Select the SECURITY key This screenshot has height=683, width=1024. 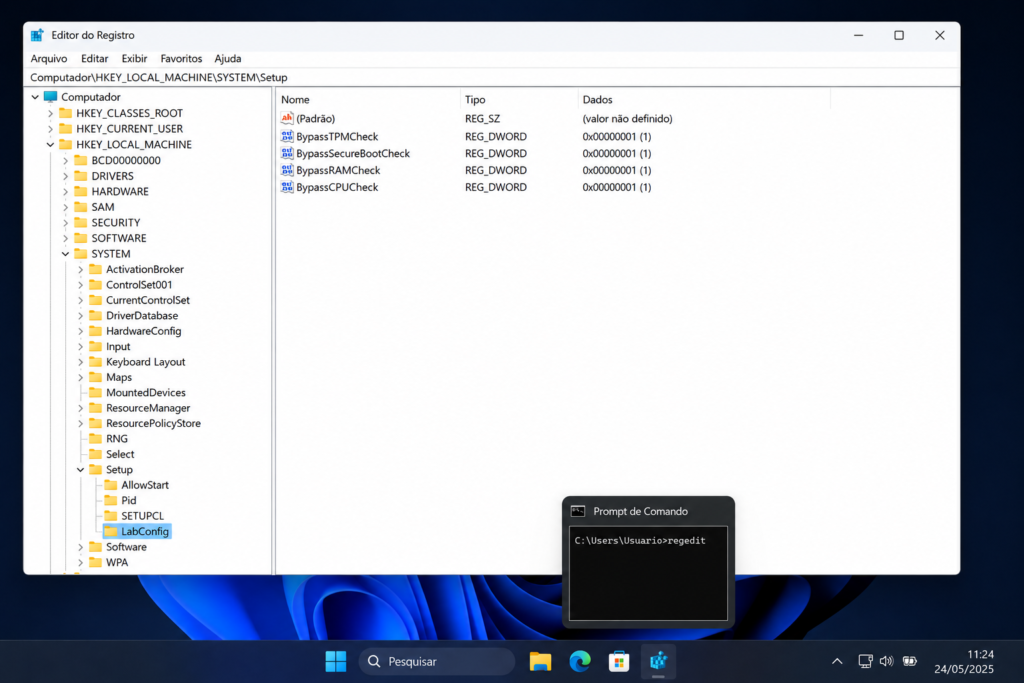click(x=116, y=223)
